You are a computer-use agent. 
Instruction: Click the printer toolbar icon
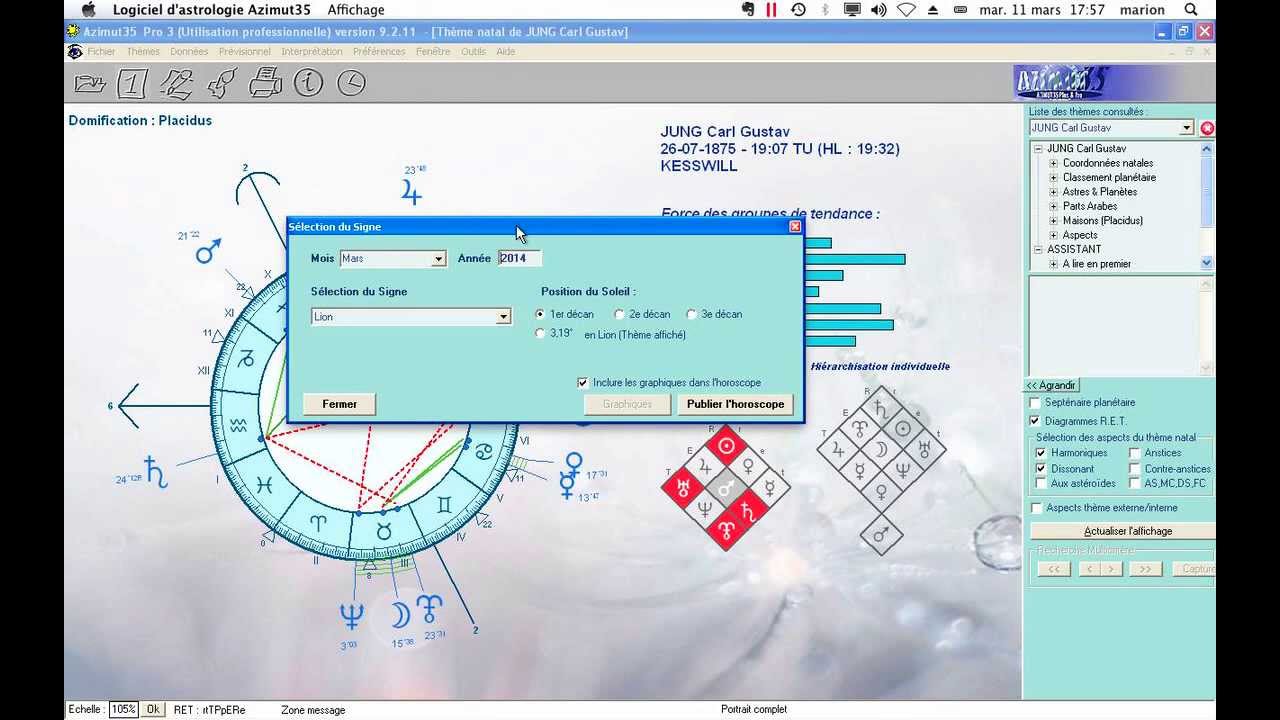coord(265,82)
